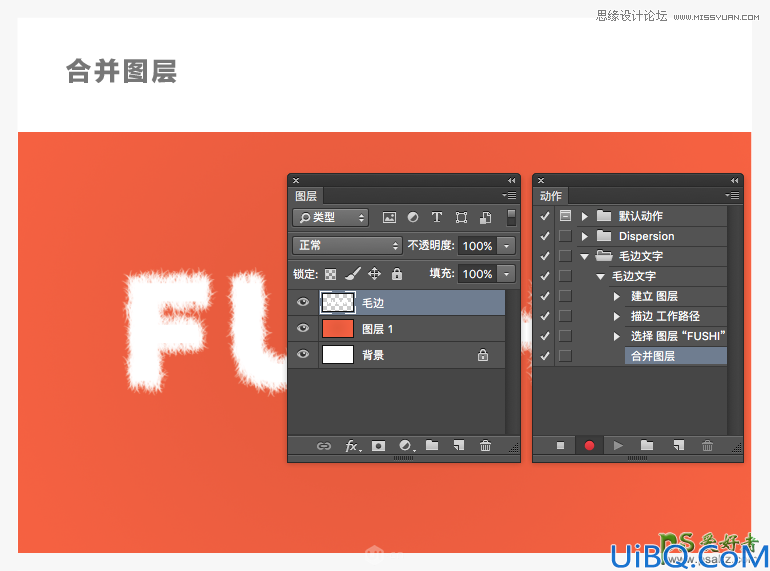Click the lock all padlock icon
Image resolution: width=770 pixels, height=571 pixels.
pos(397,273)
